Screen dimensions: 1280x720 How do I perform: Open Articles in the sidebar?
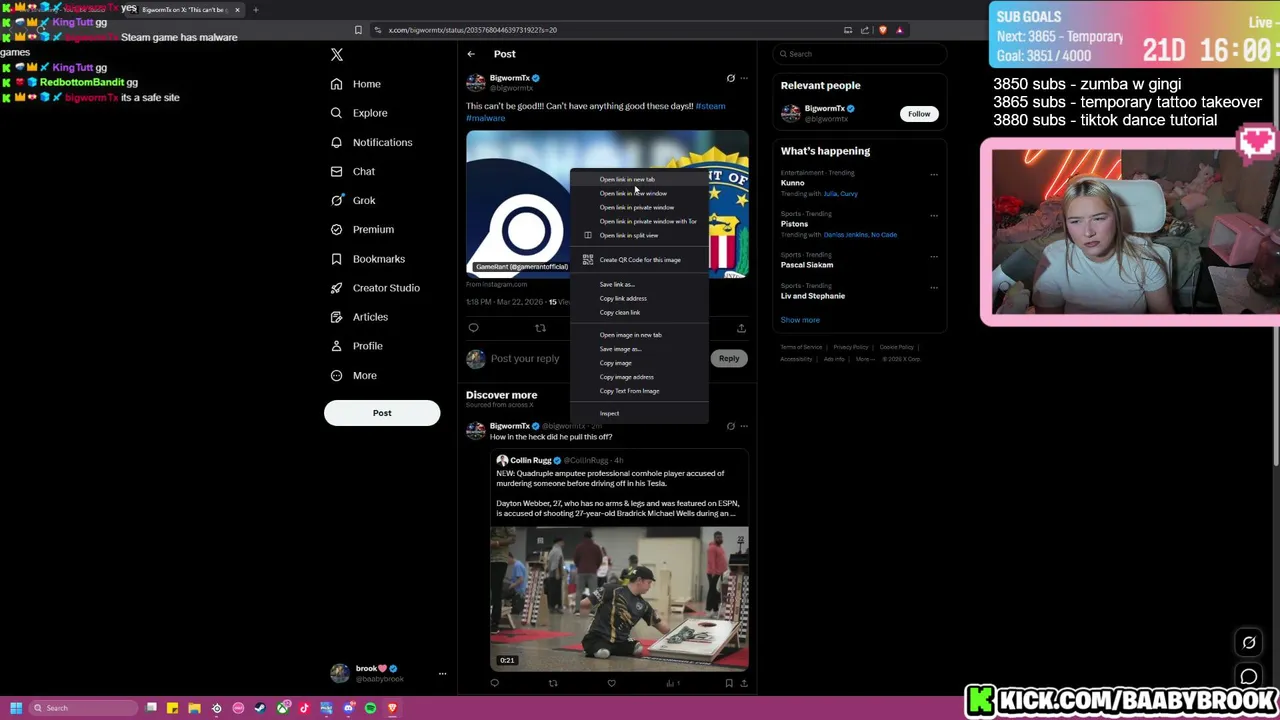[x=358, y=317]
